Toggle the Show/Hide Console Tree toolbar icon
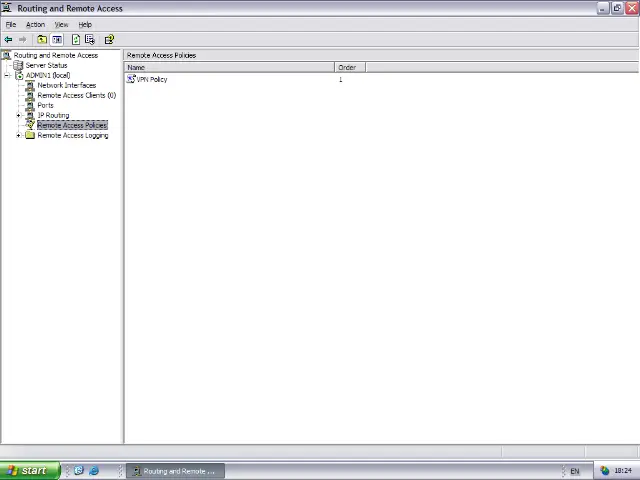Image resolution: width=640 pixels, height=480 pixels. (57, 40)
